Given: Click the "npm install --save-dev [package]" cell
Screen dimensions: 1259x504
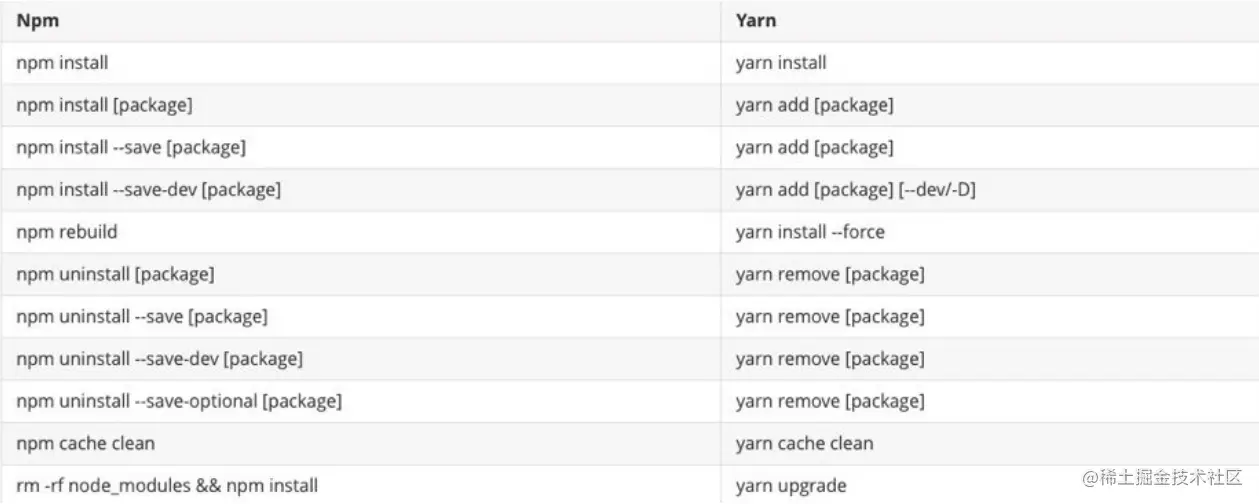Looking at the screenshot, I should (148, 190).
